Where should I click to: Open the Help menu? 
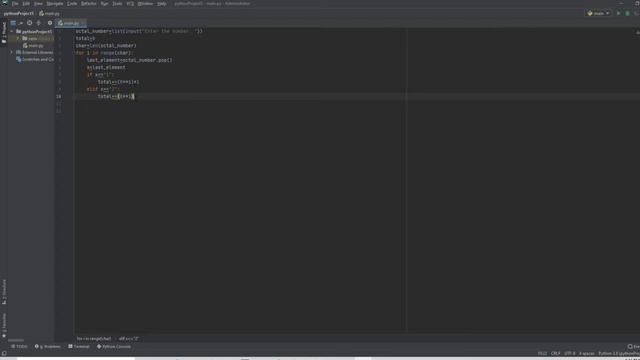tap(162, 4)
